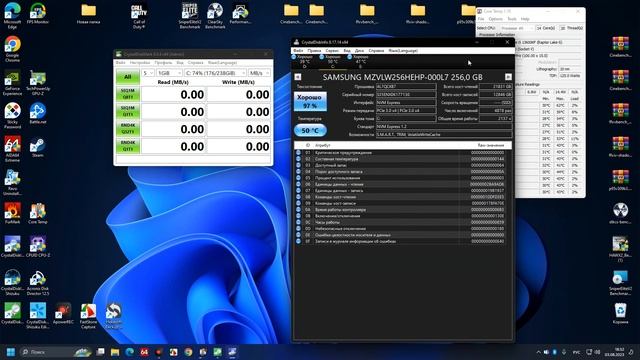Open the ClearSky Benchmark desktop icon
The image size is (640, 360).
tap(215, 16)
